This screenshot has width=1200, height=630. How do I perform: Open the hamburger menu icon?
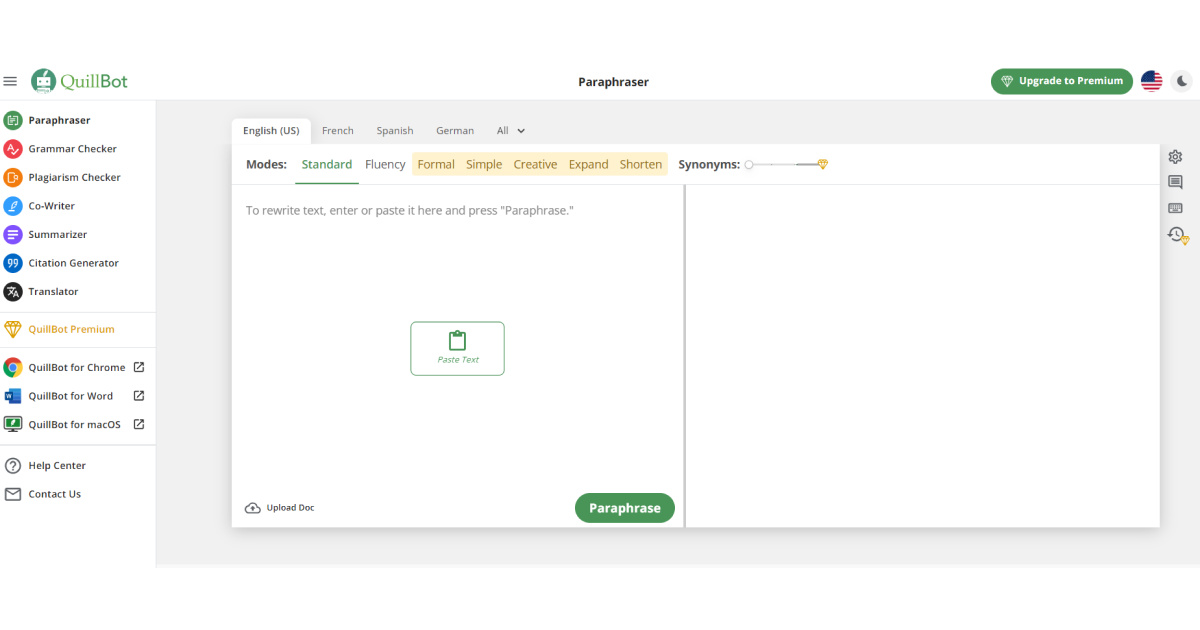pyautogui.click(x=10, y=81)
